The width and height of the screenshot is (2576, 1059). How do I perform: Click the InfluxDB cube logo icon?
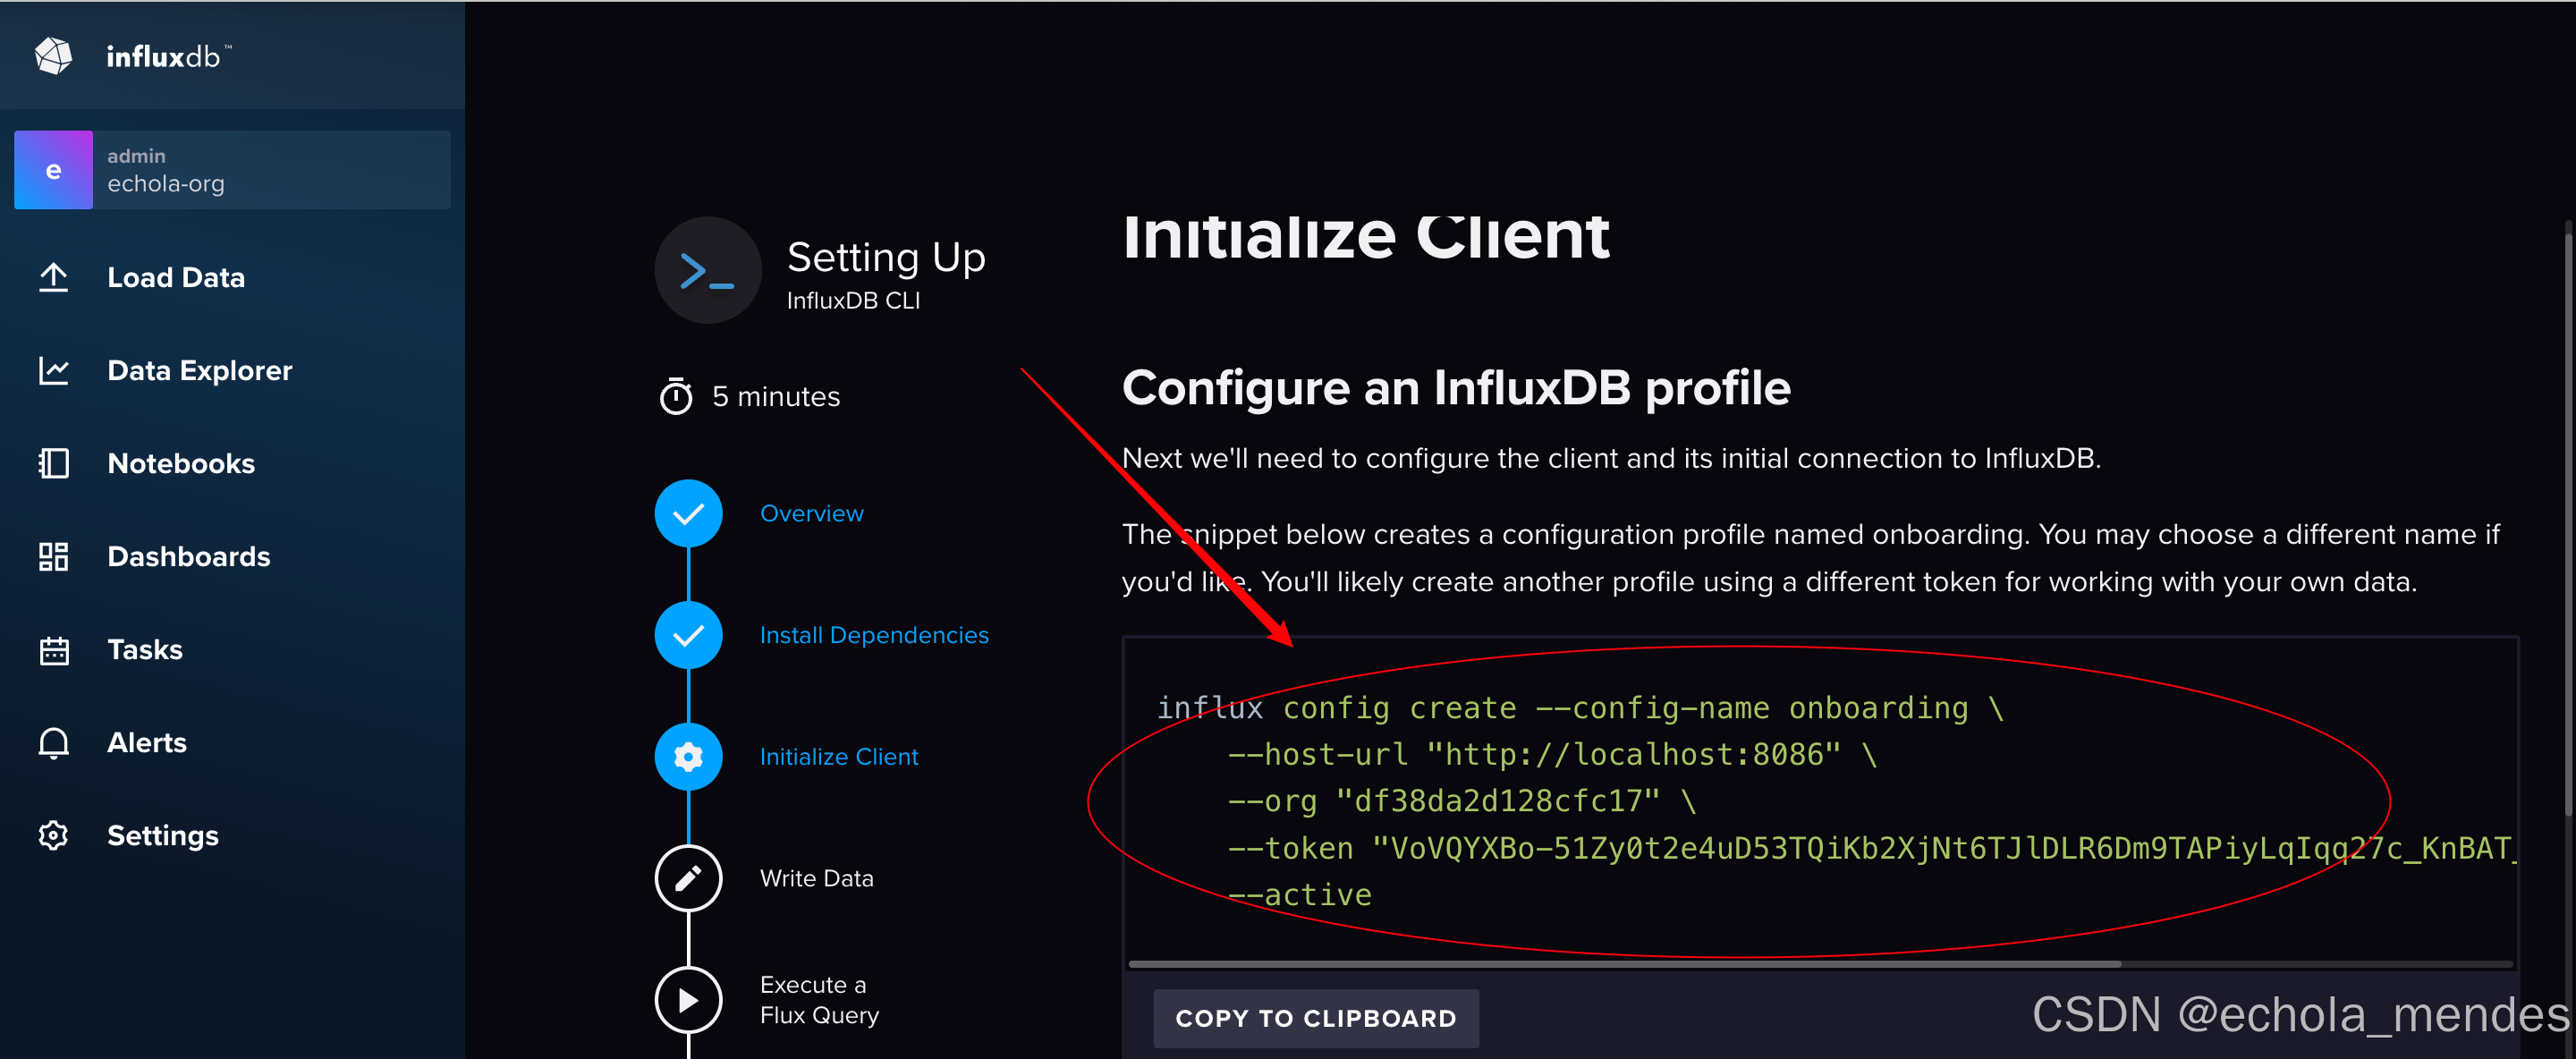click(x=54, y=56)
